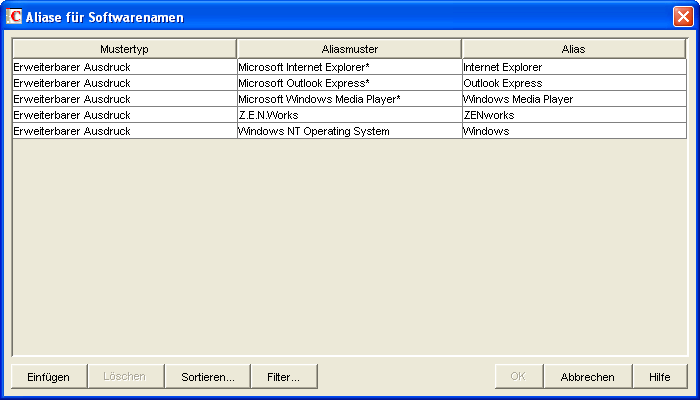Open Hilfe for this dialog

[660, 376]
